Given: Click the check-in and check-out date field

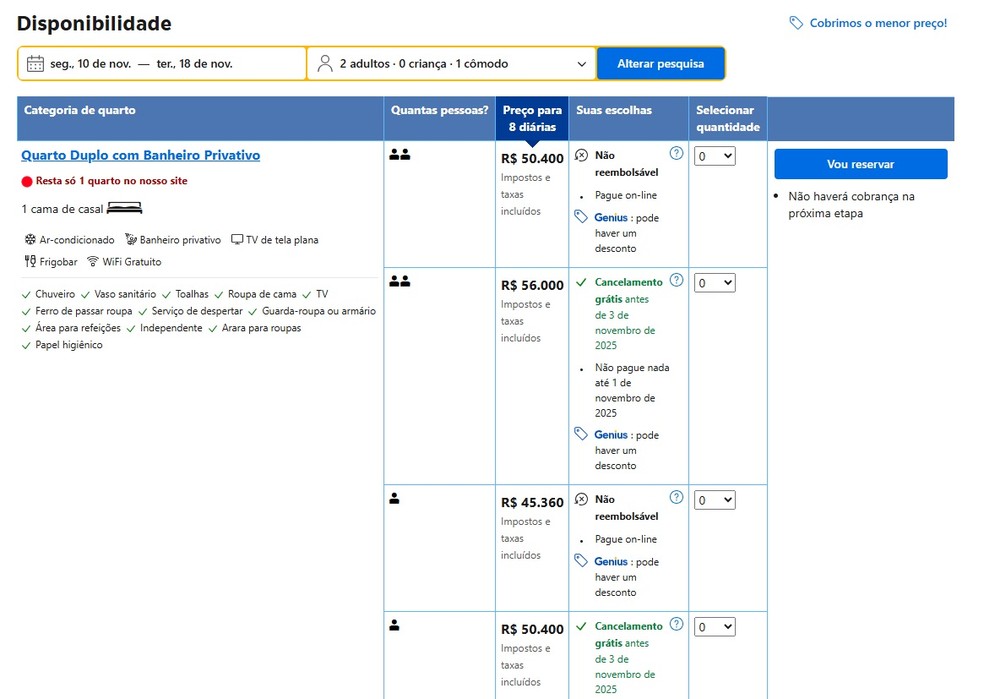Looking at the screenshot, I should click(x=162, y=64).
